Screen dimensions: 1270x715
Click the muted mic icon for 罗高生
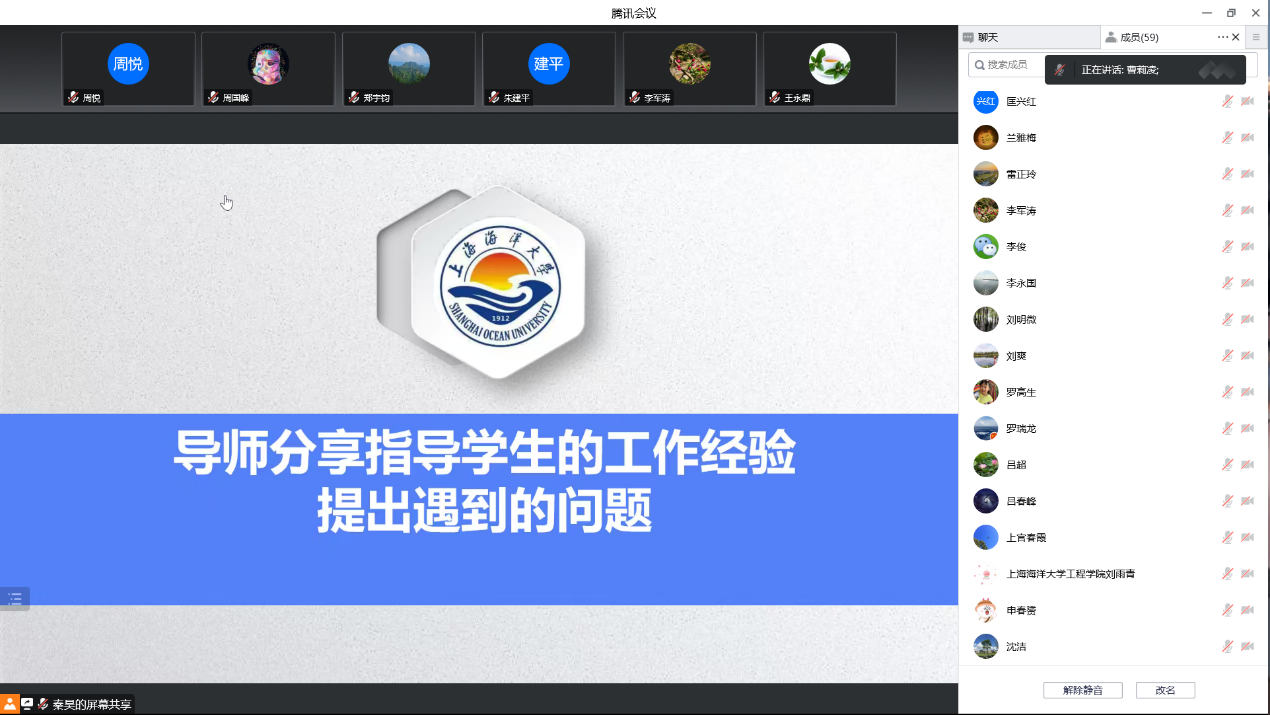click(x=1227, y=392)
